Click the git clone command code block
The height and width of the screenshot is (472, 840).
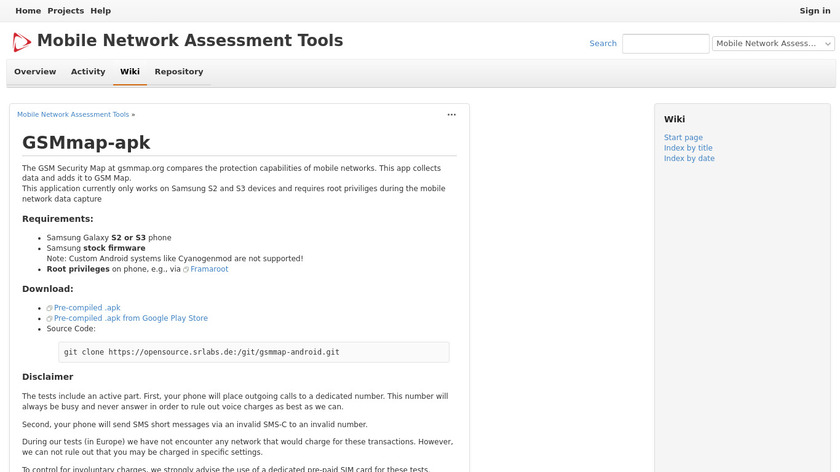coord(253,352)
